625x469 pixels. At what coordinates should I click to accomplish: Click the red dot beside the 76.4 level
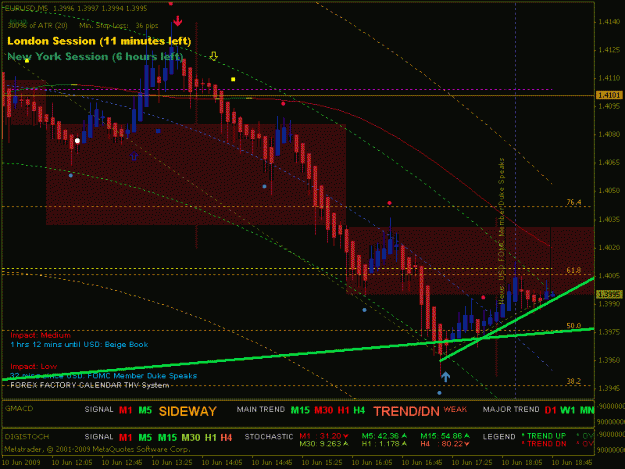coord(389,203)
